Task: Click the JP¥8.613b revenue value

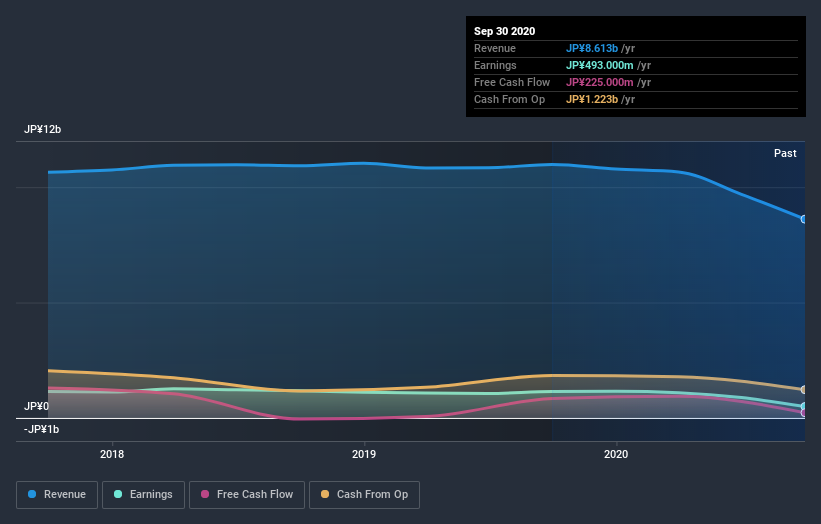Action: click(592, 48)
